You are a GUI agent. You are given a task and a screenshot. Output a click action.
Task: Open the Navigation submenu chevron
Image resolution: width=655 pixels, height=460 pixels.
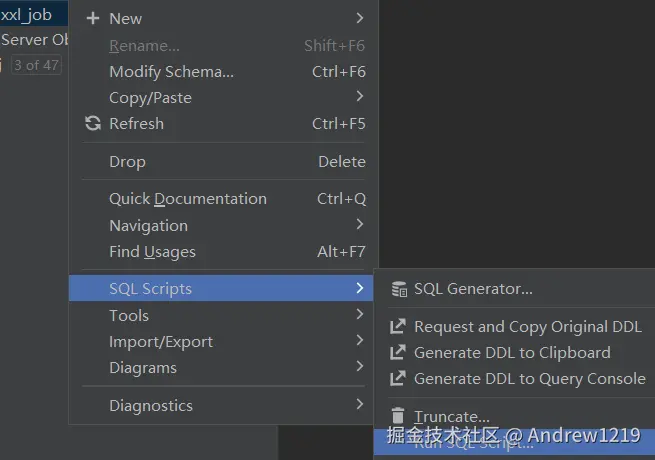[x=360, y=225]
